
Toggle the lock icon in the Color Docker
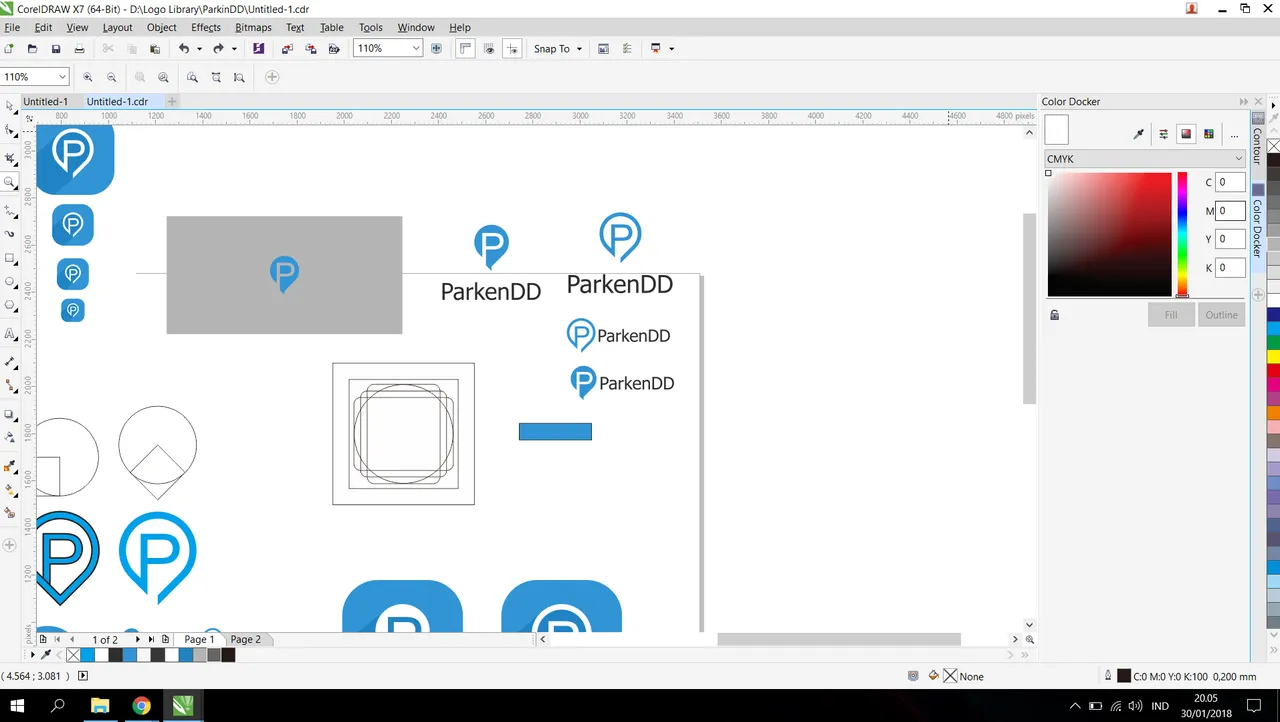click(1054, 315)
